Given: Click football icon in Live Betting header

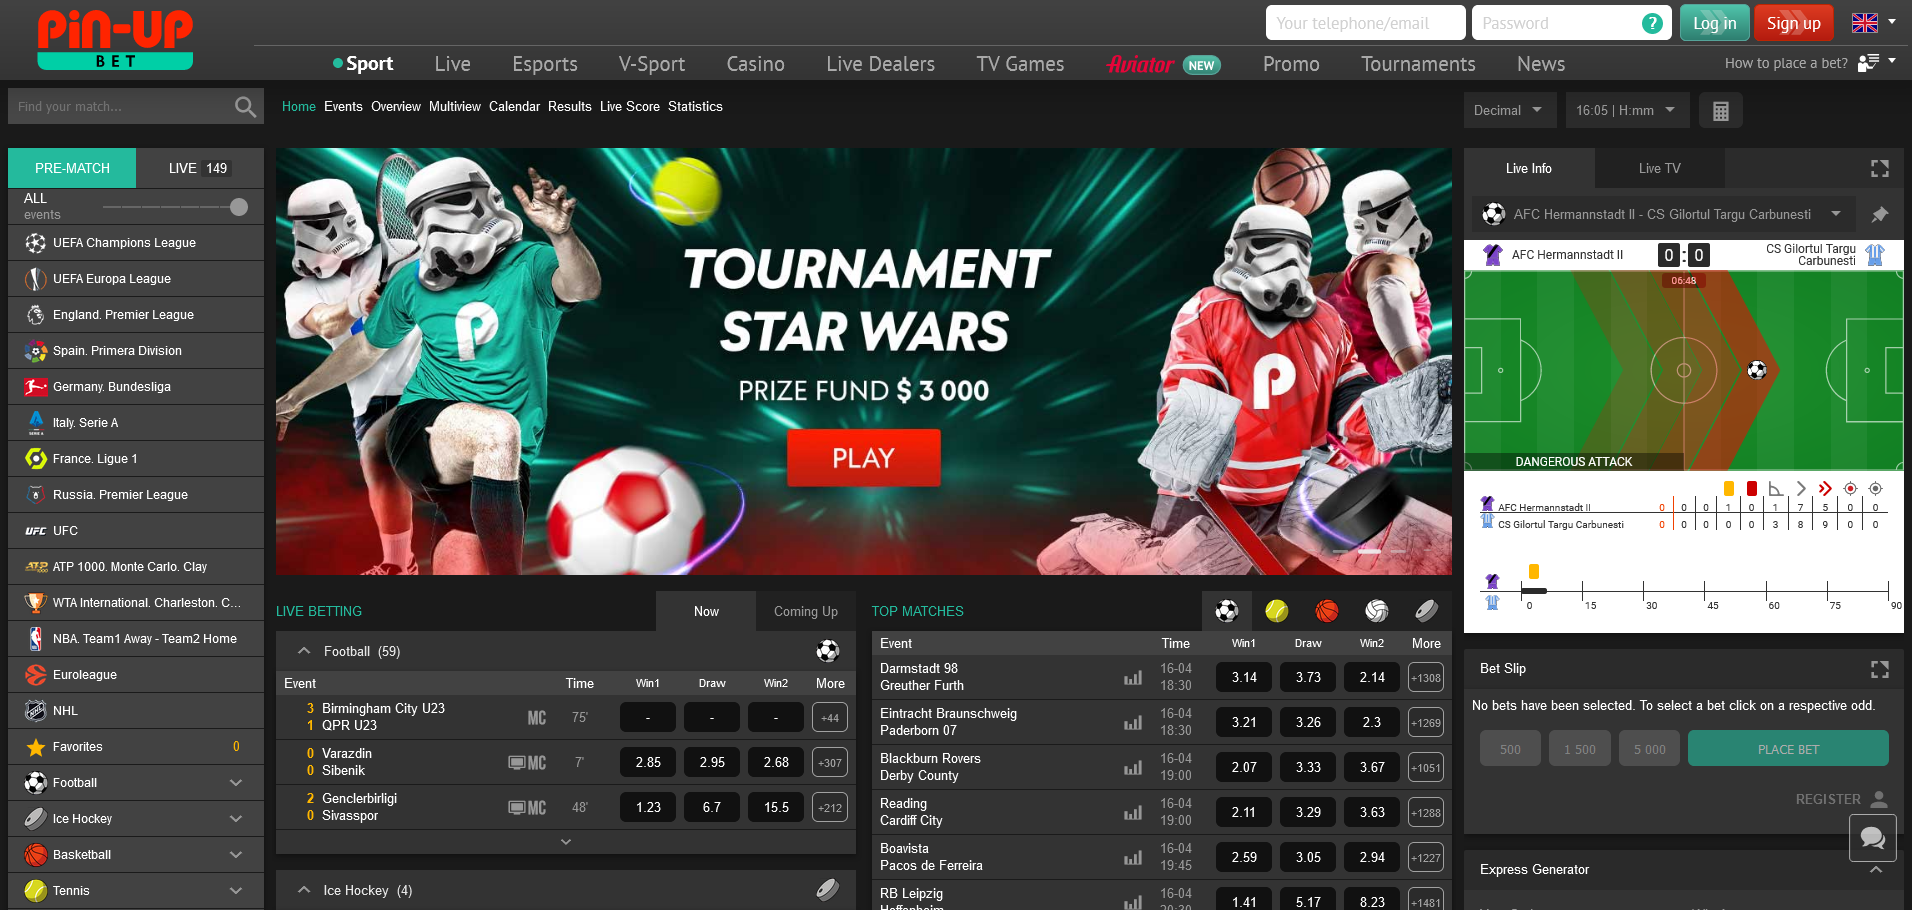Looking at the screenshot, I should (828, 651).
